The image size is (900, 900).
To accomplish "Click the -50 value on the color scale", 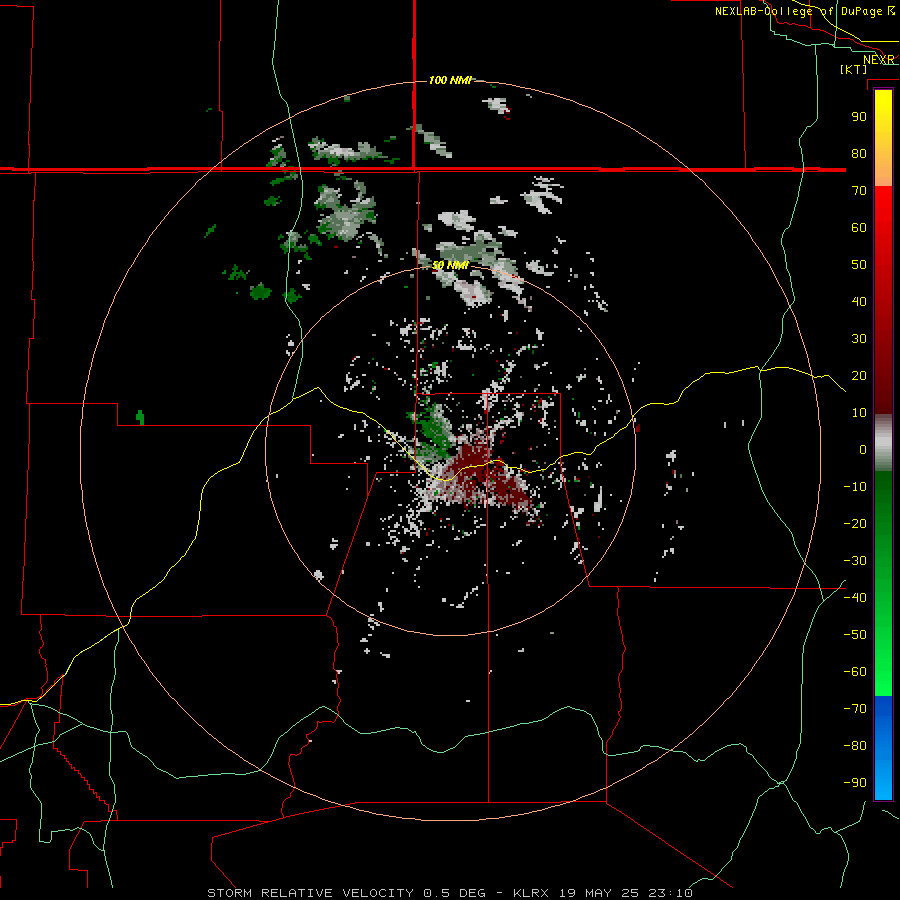I will (855, 634).
